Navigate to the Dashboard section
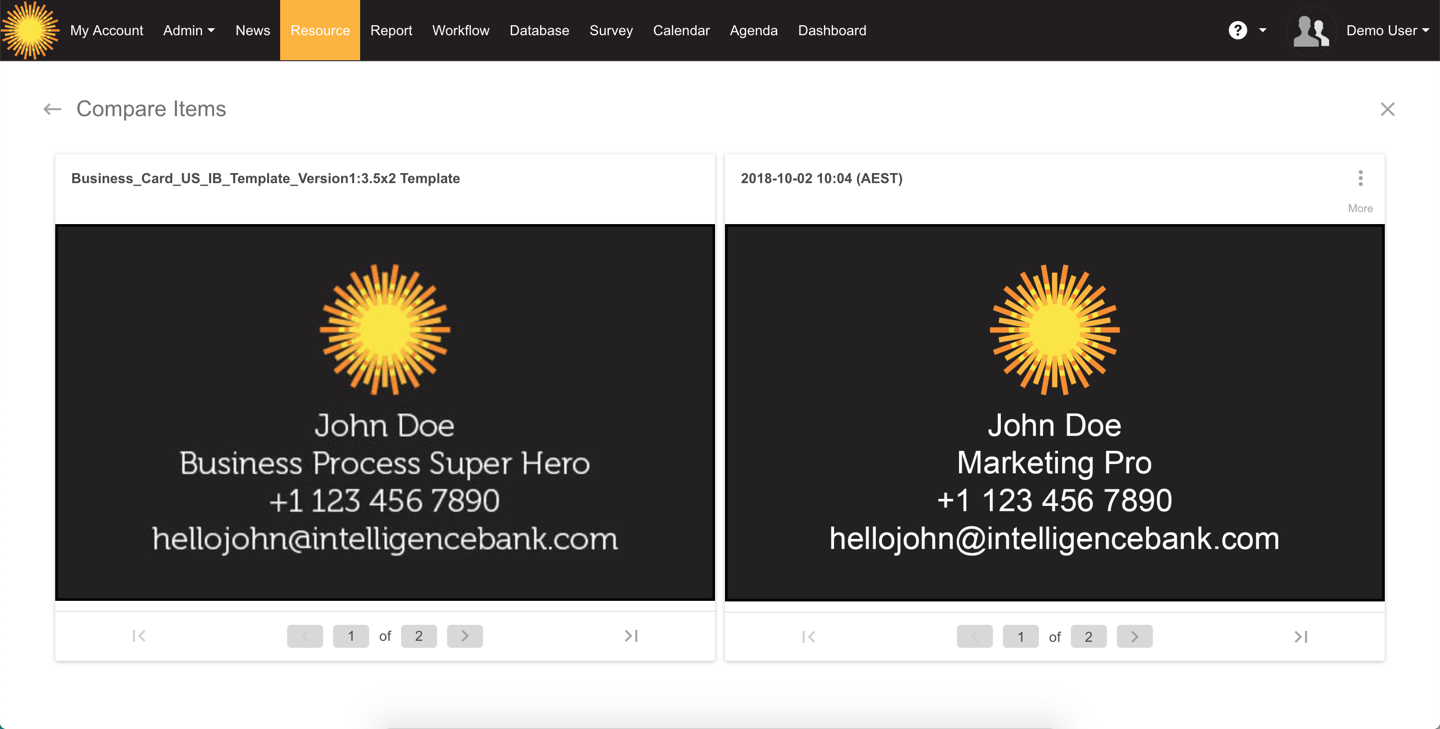This screenshot has width=1440, height=729. [832, 30]
